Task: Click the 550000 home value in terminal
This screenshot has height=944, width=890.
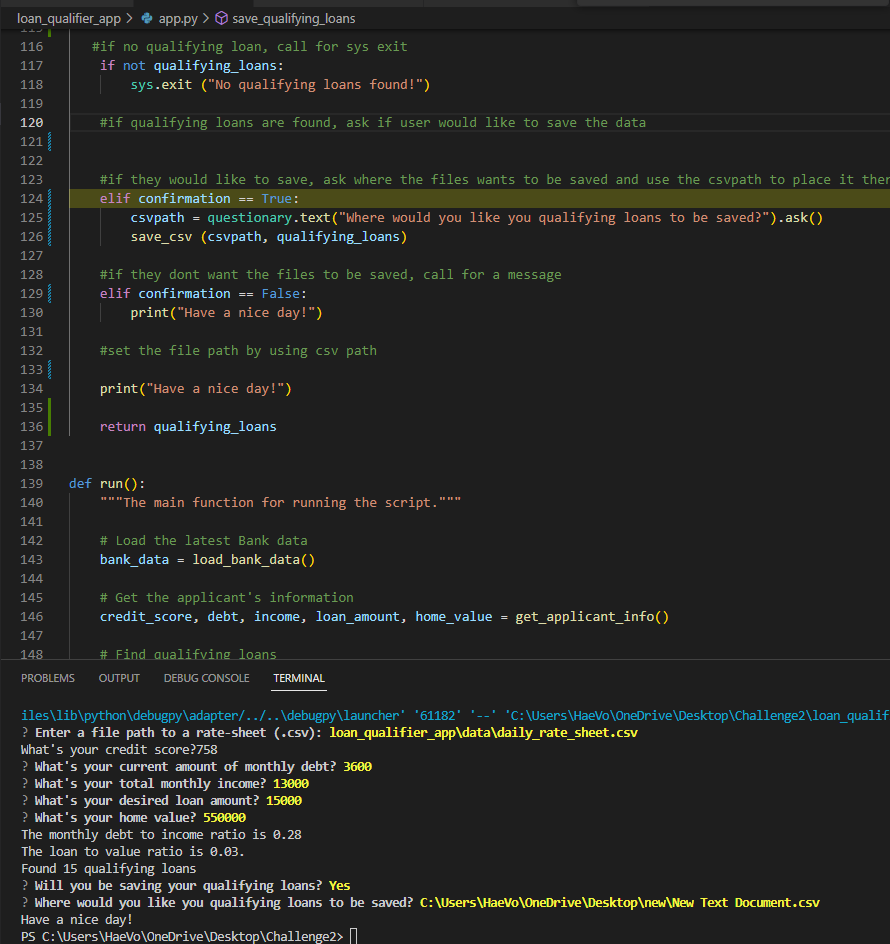Action: pos(224,818)
